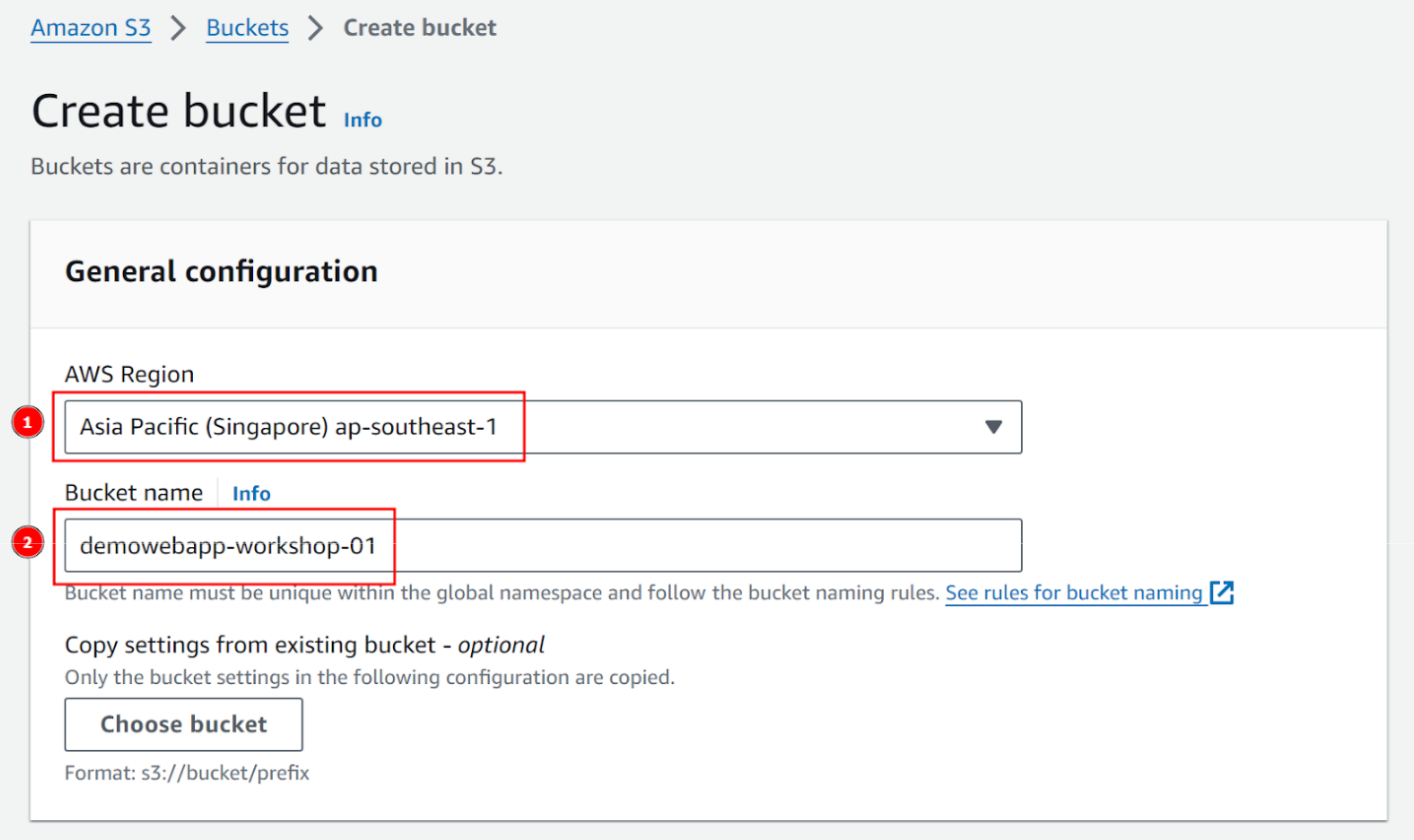Viewport: 1414px width, 840px height.
Task: Click 'Copy settings from existing bucket' label
Action: 305,645
